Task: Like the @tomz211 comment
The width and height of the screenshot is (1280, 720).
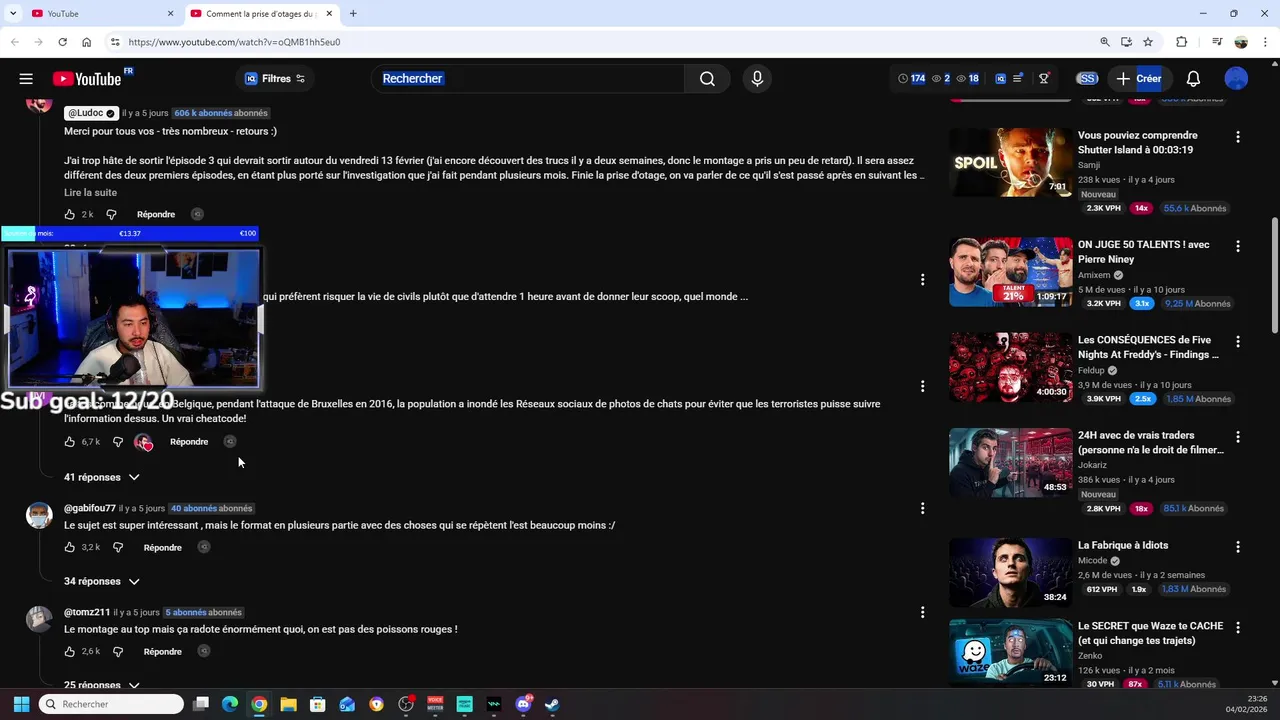Action: (x=70, y=652)
